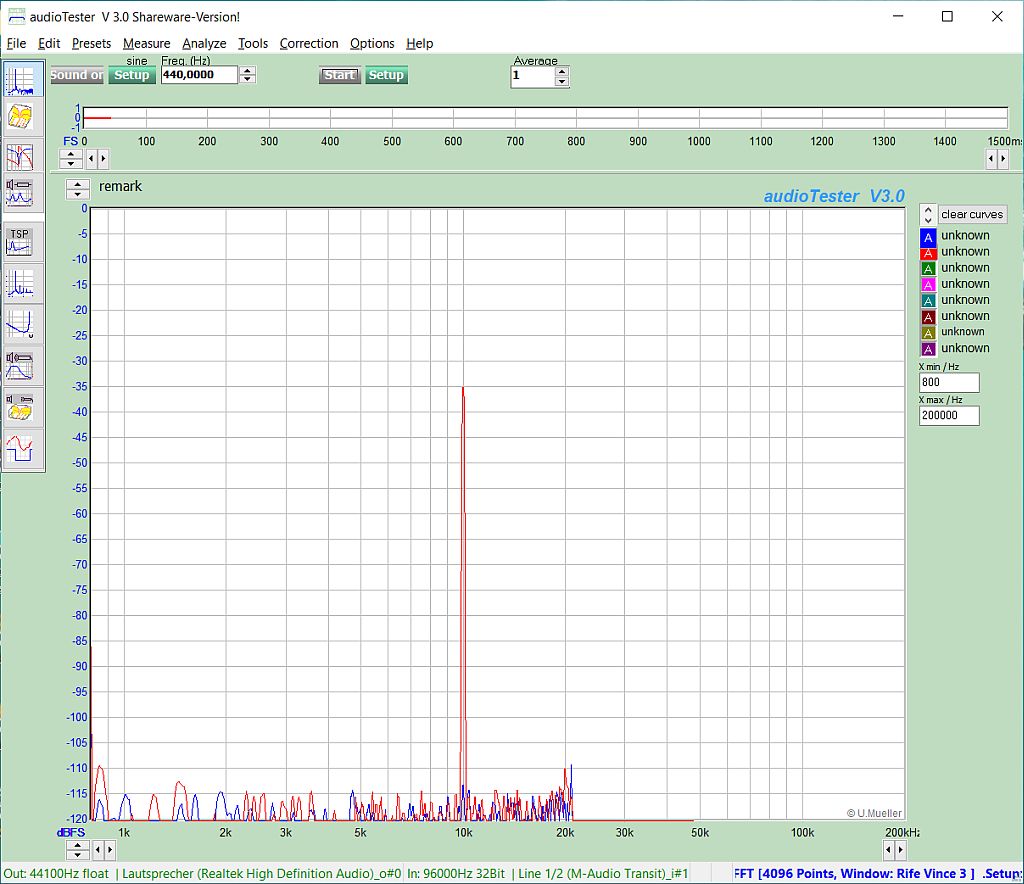Toggle the green A curve box

click(928, 268)
